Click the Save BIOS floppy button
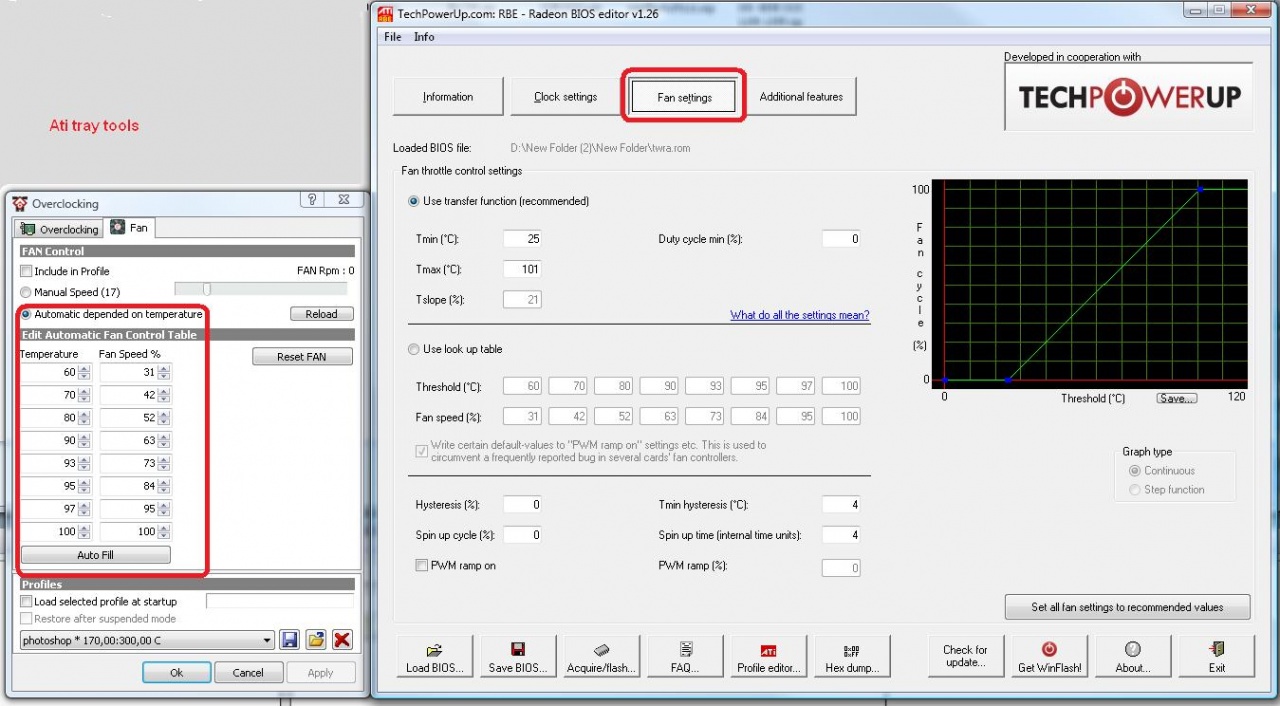 pyautogui.click(x=518, y=656)
